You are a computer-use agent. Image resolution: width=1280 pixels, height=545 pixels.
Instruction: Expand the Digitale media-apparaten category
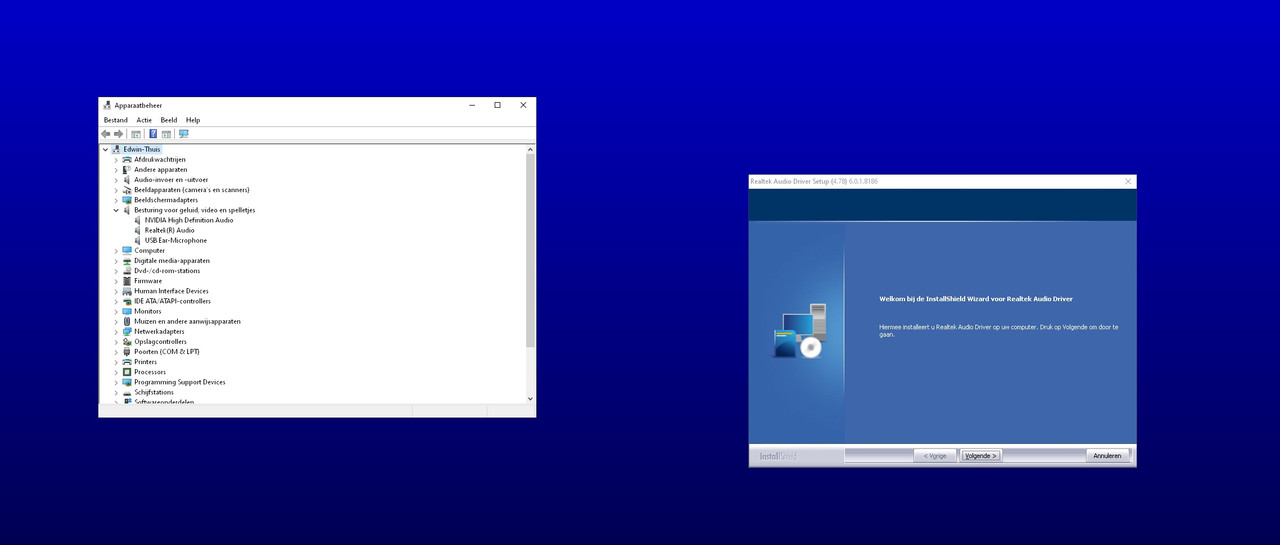[116, 261]
